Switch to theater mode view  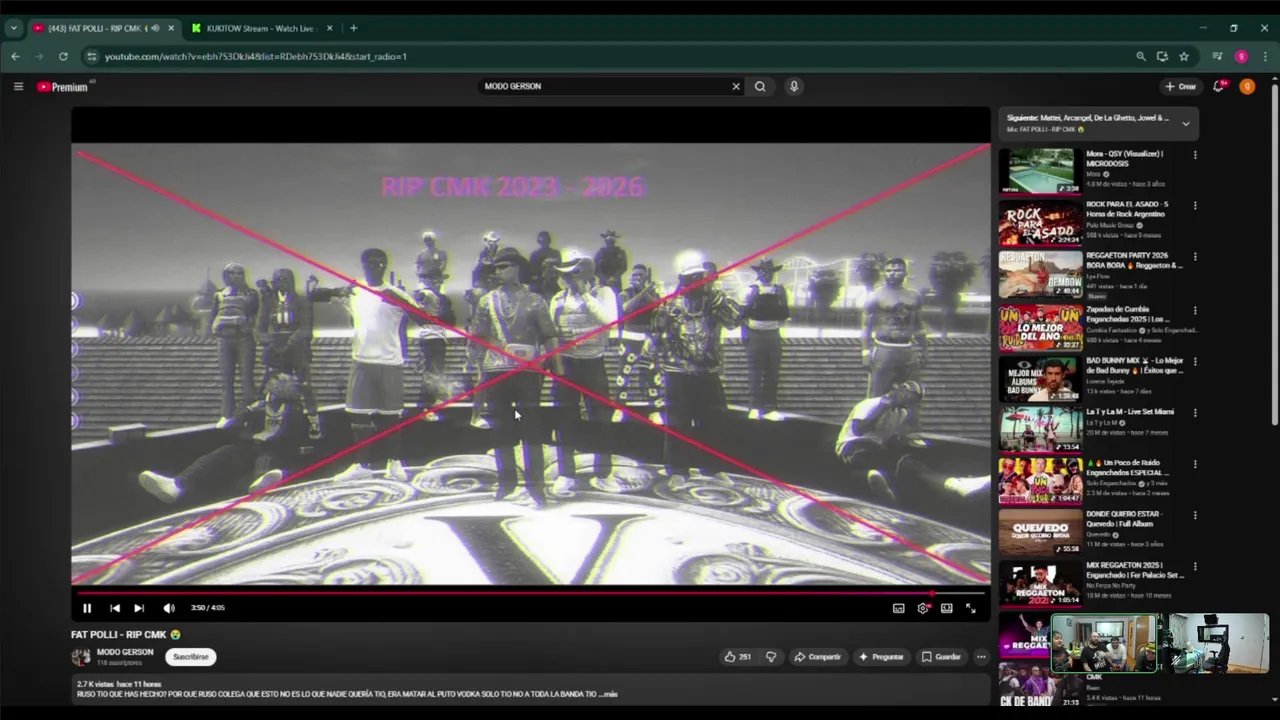pos(946,608)
